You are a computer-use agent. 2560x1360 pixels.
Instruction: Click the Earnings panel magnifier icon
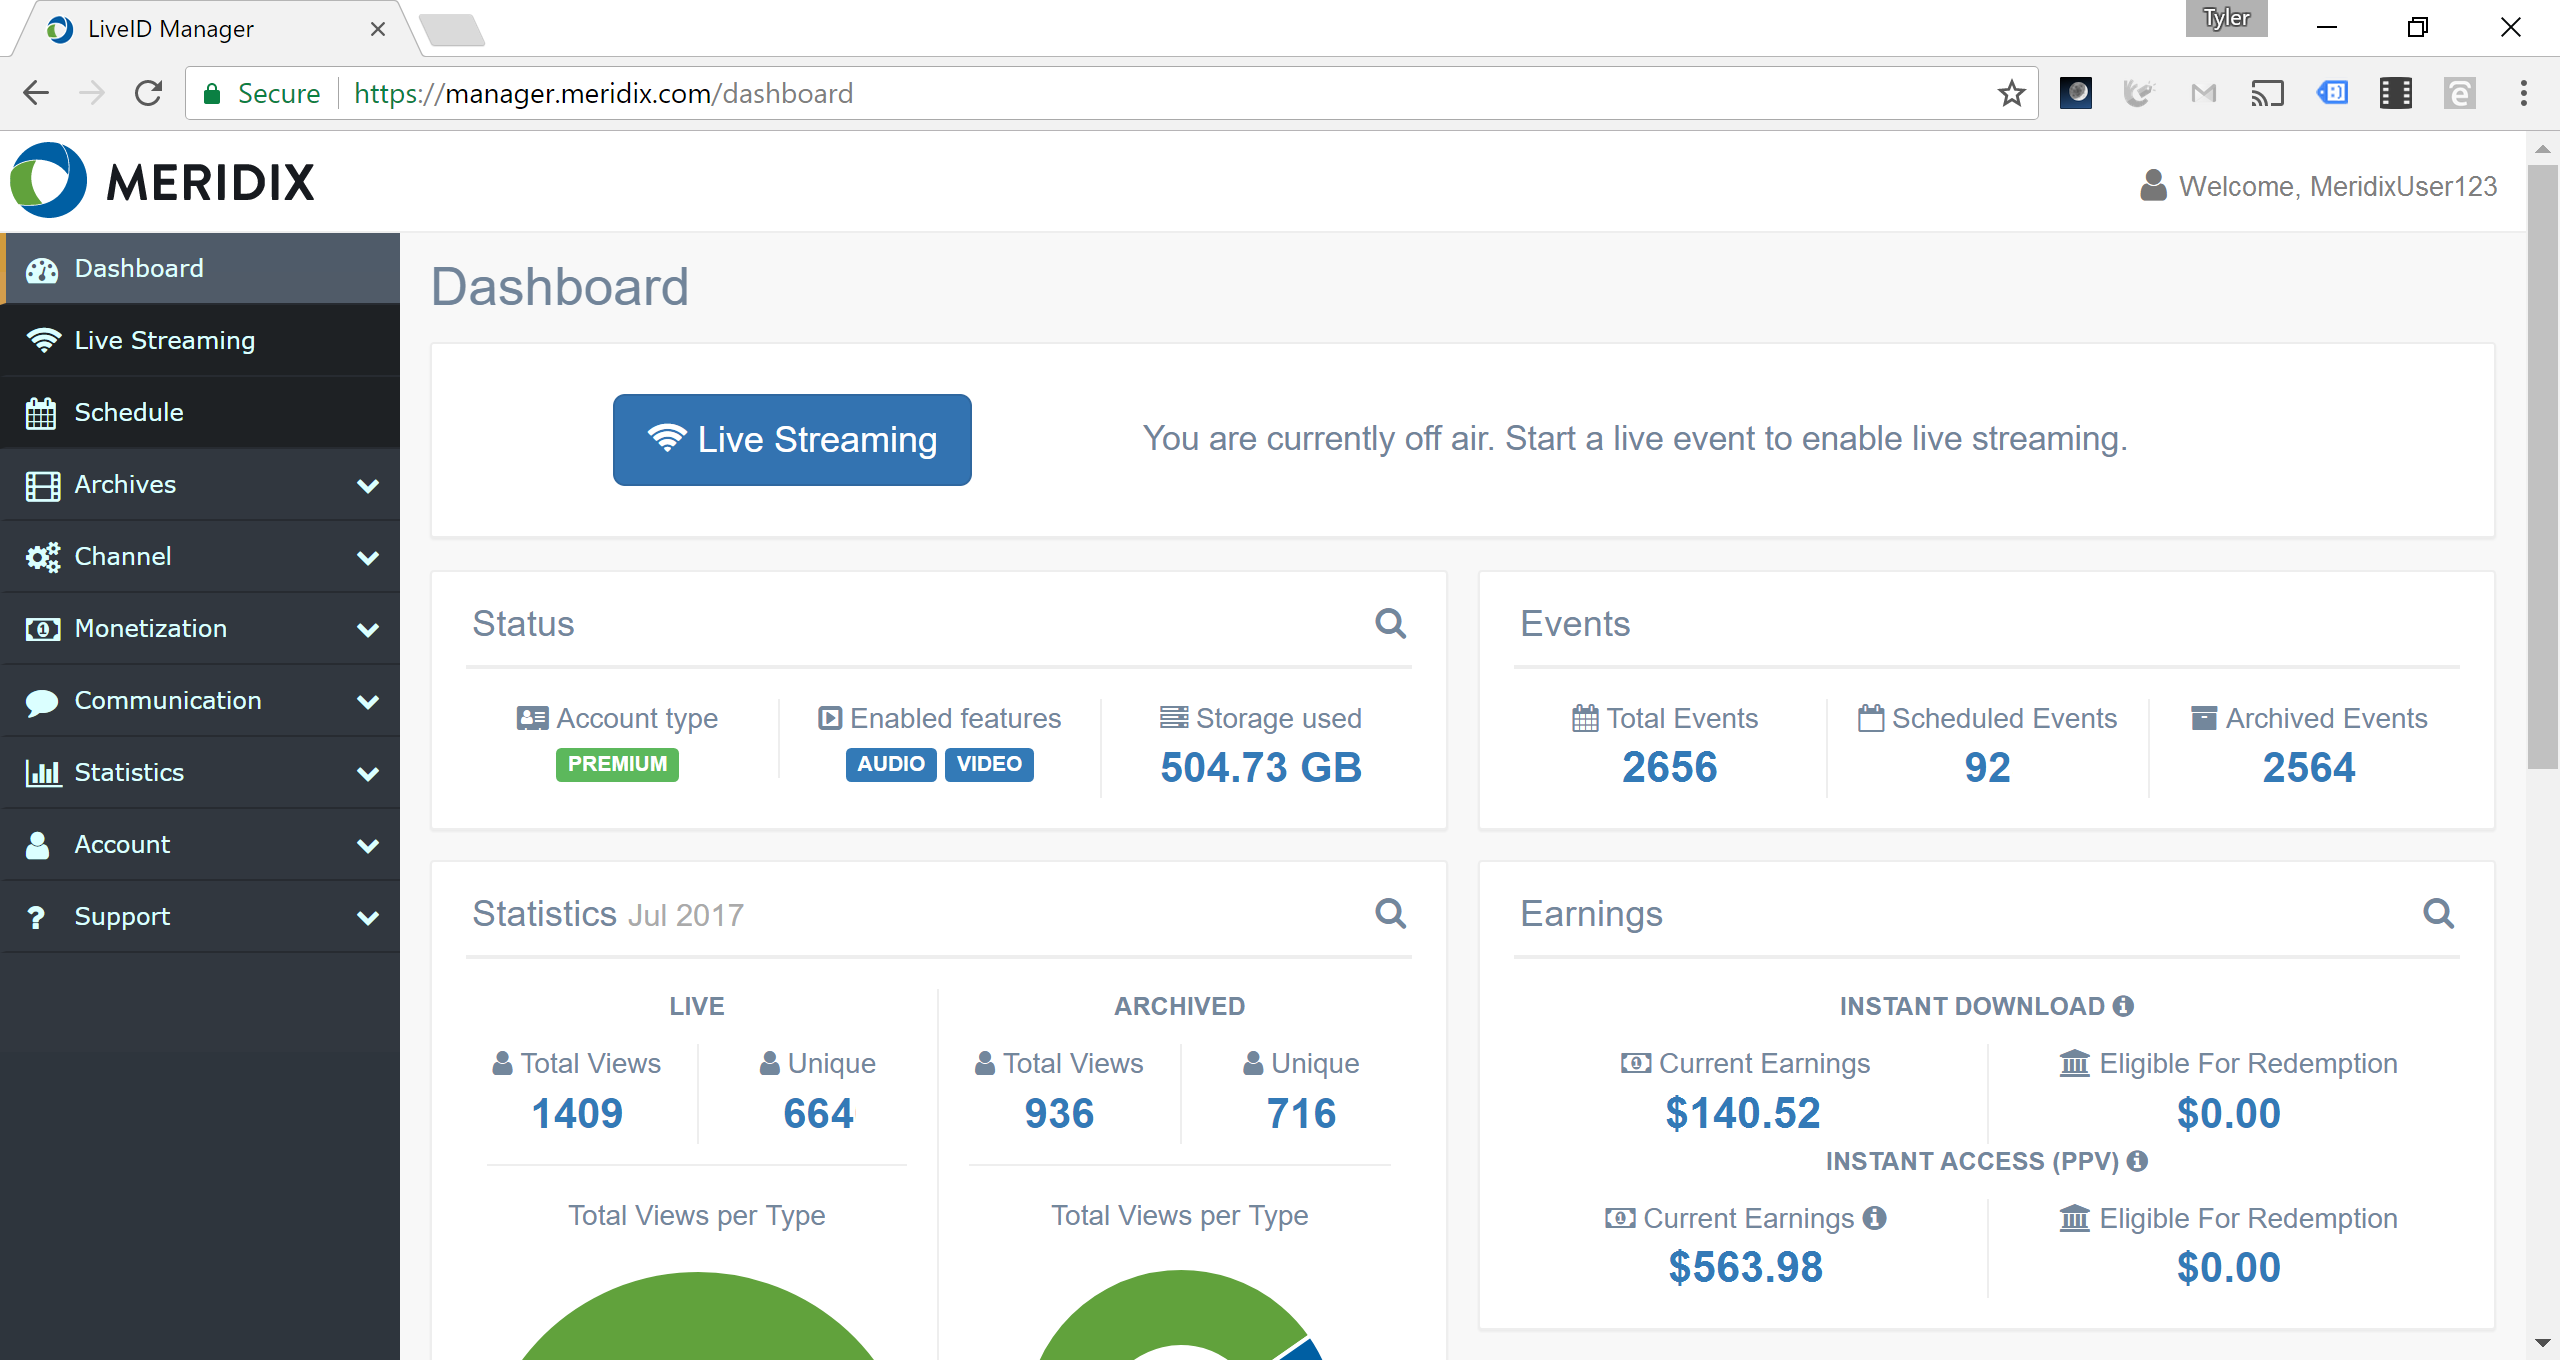pos(2438,913)
